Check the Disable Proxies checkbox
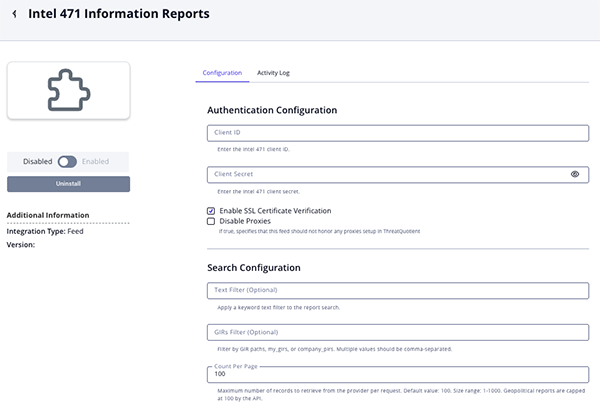This screenshot has height=410, width=600. [x=211, y=221]
